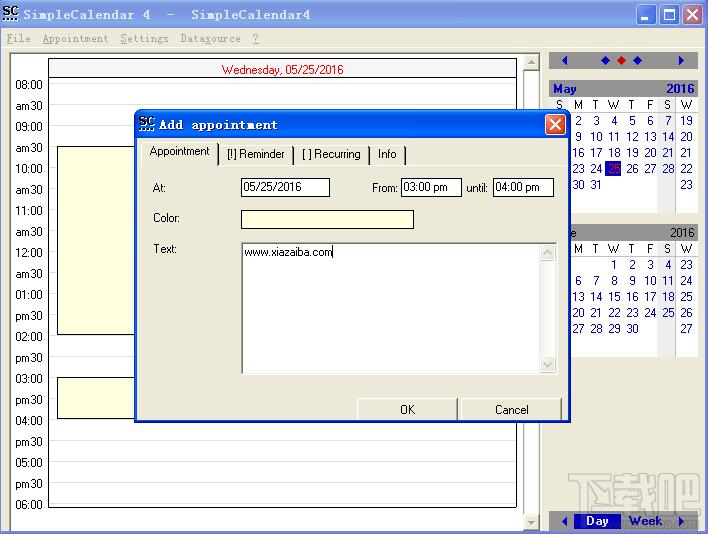Click in the appointment Text area
Screen dimensions: 708x534
tap(391, 309)
